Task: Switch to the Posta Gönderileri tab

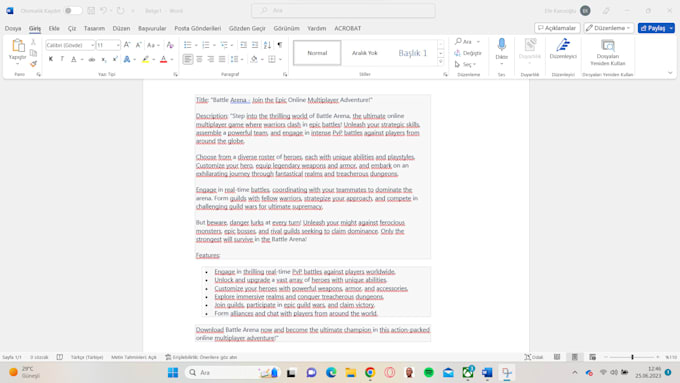Action: 198,28
